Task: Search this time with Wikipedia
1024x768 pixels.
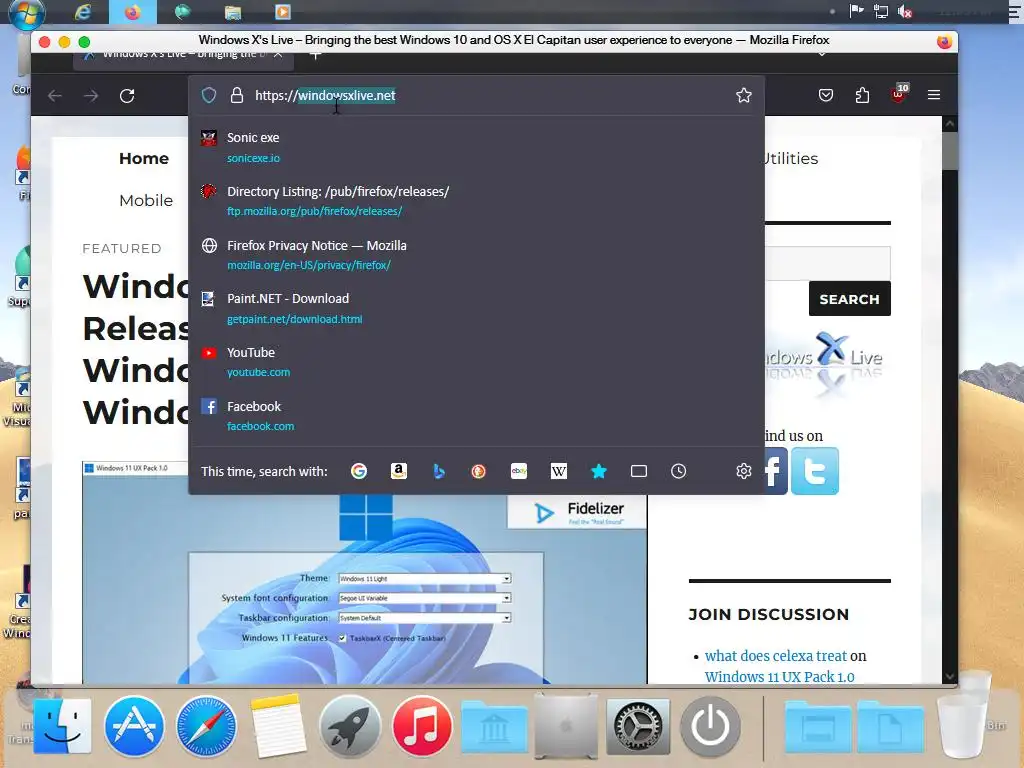Action: coord(559,471)
